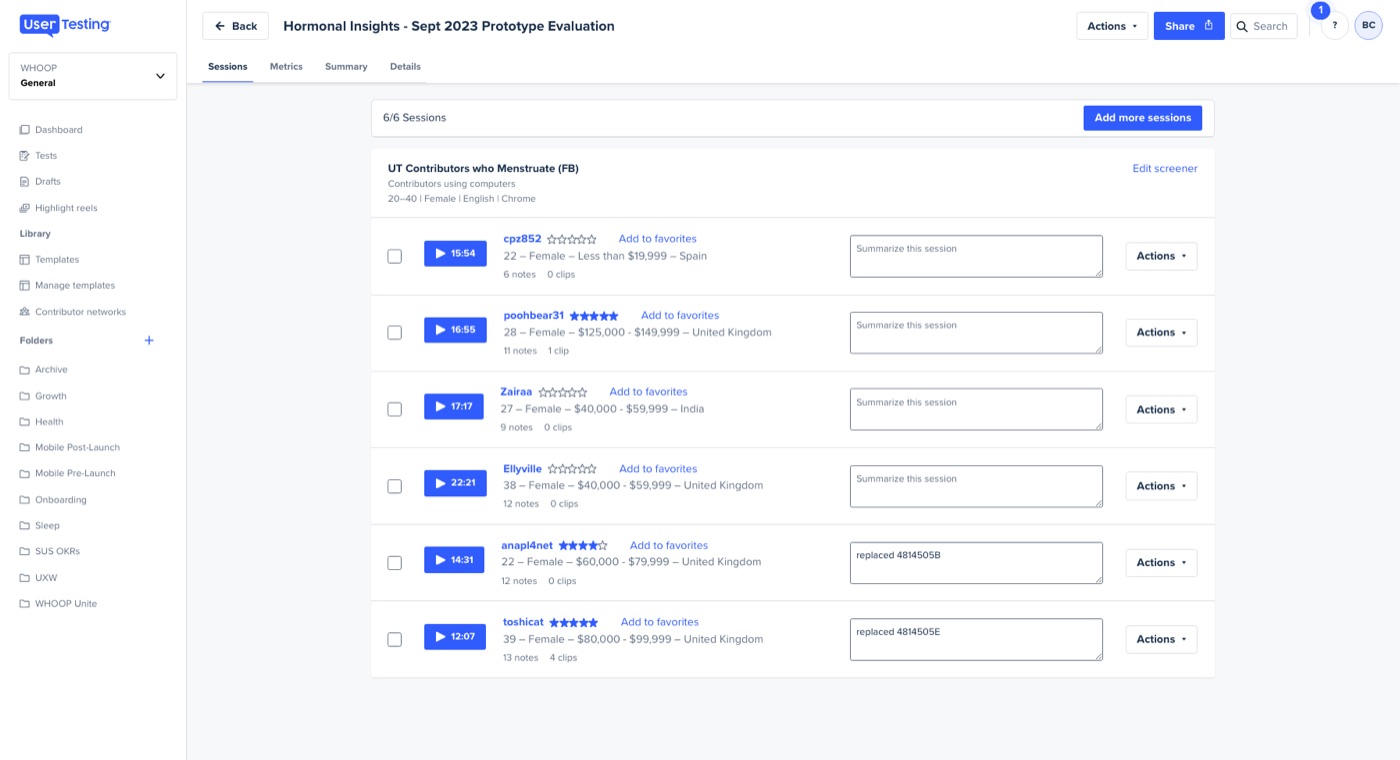Play the 12:07 toshicat session video
The height and width of the screenshot is (760, 1400).
click(455, 637)
